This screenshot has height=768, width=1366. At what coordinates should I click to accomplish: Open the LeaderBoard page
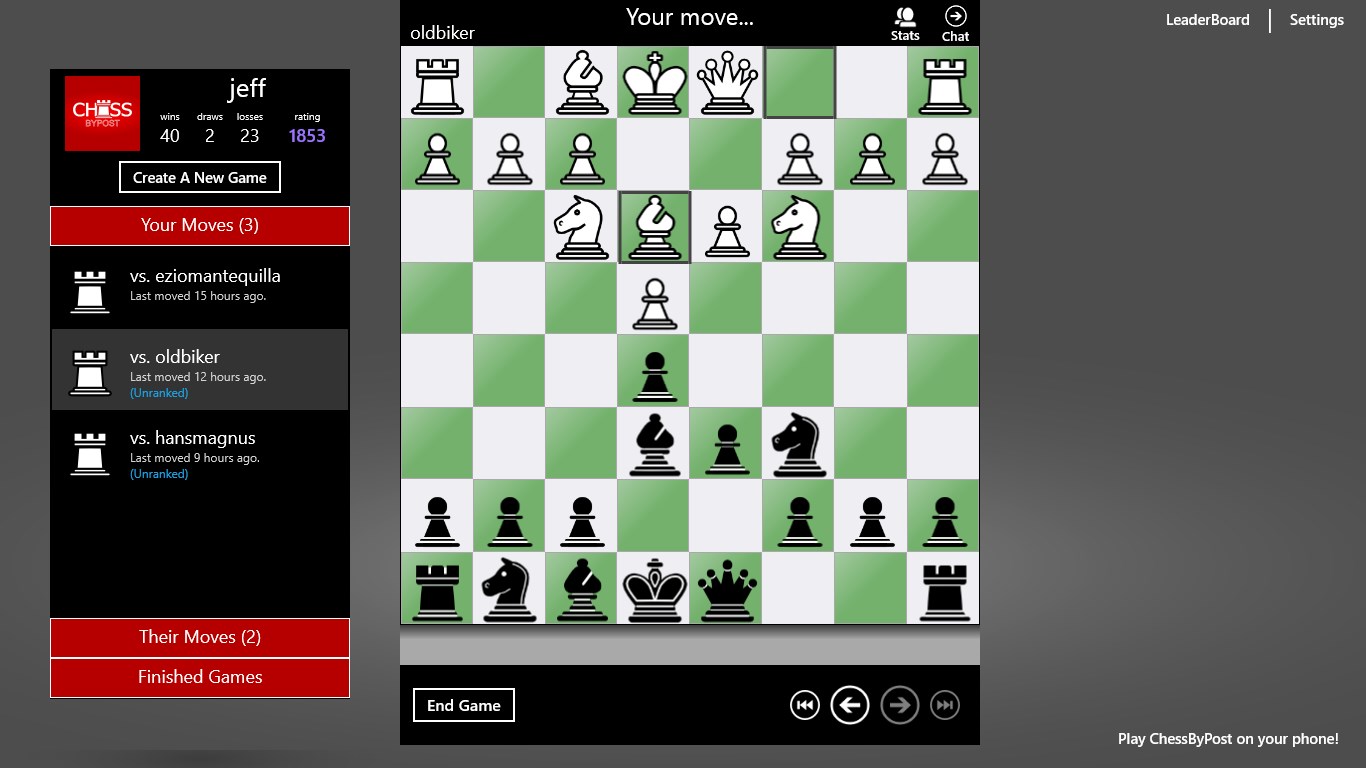1207,20
